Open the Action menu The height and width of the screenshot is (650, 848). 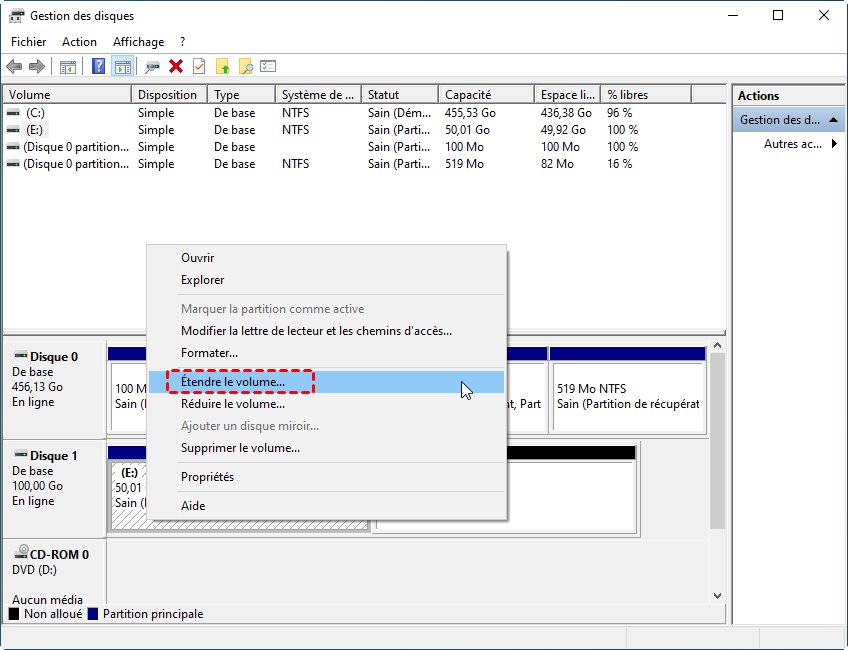click(80, 42)
